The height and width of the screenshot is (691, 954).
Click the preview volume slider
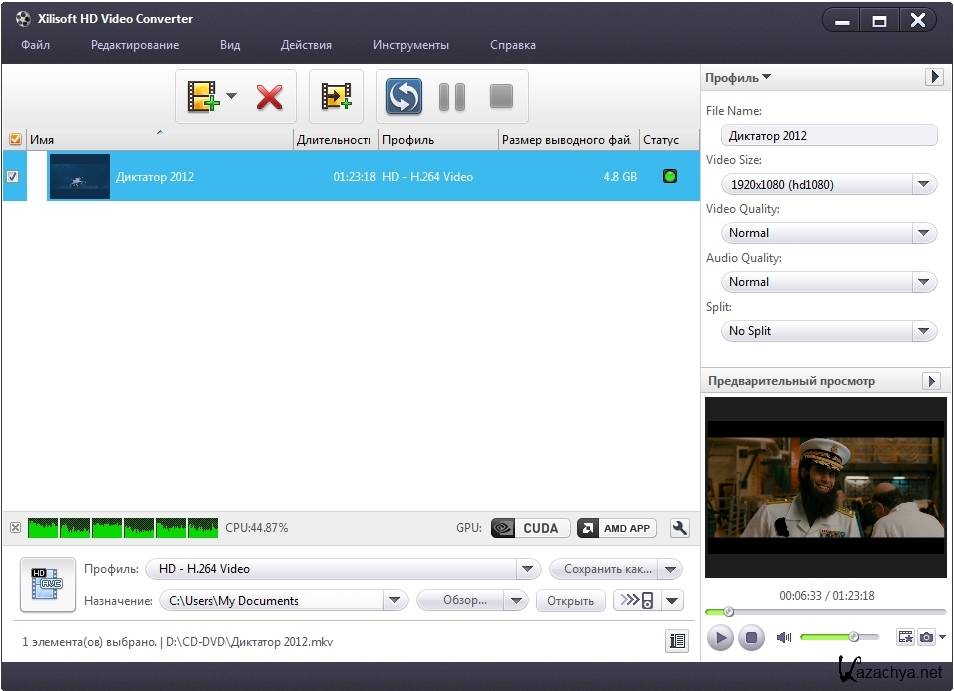[x=839, y=637]
